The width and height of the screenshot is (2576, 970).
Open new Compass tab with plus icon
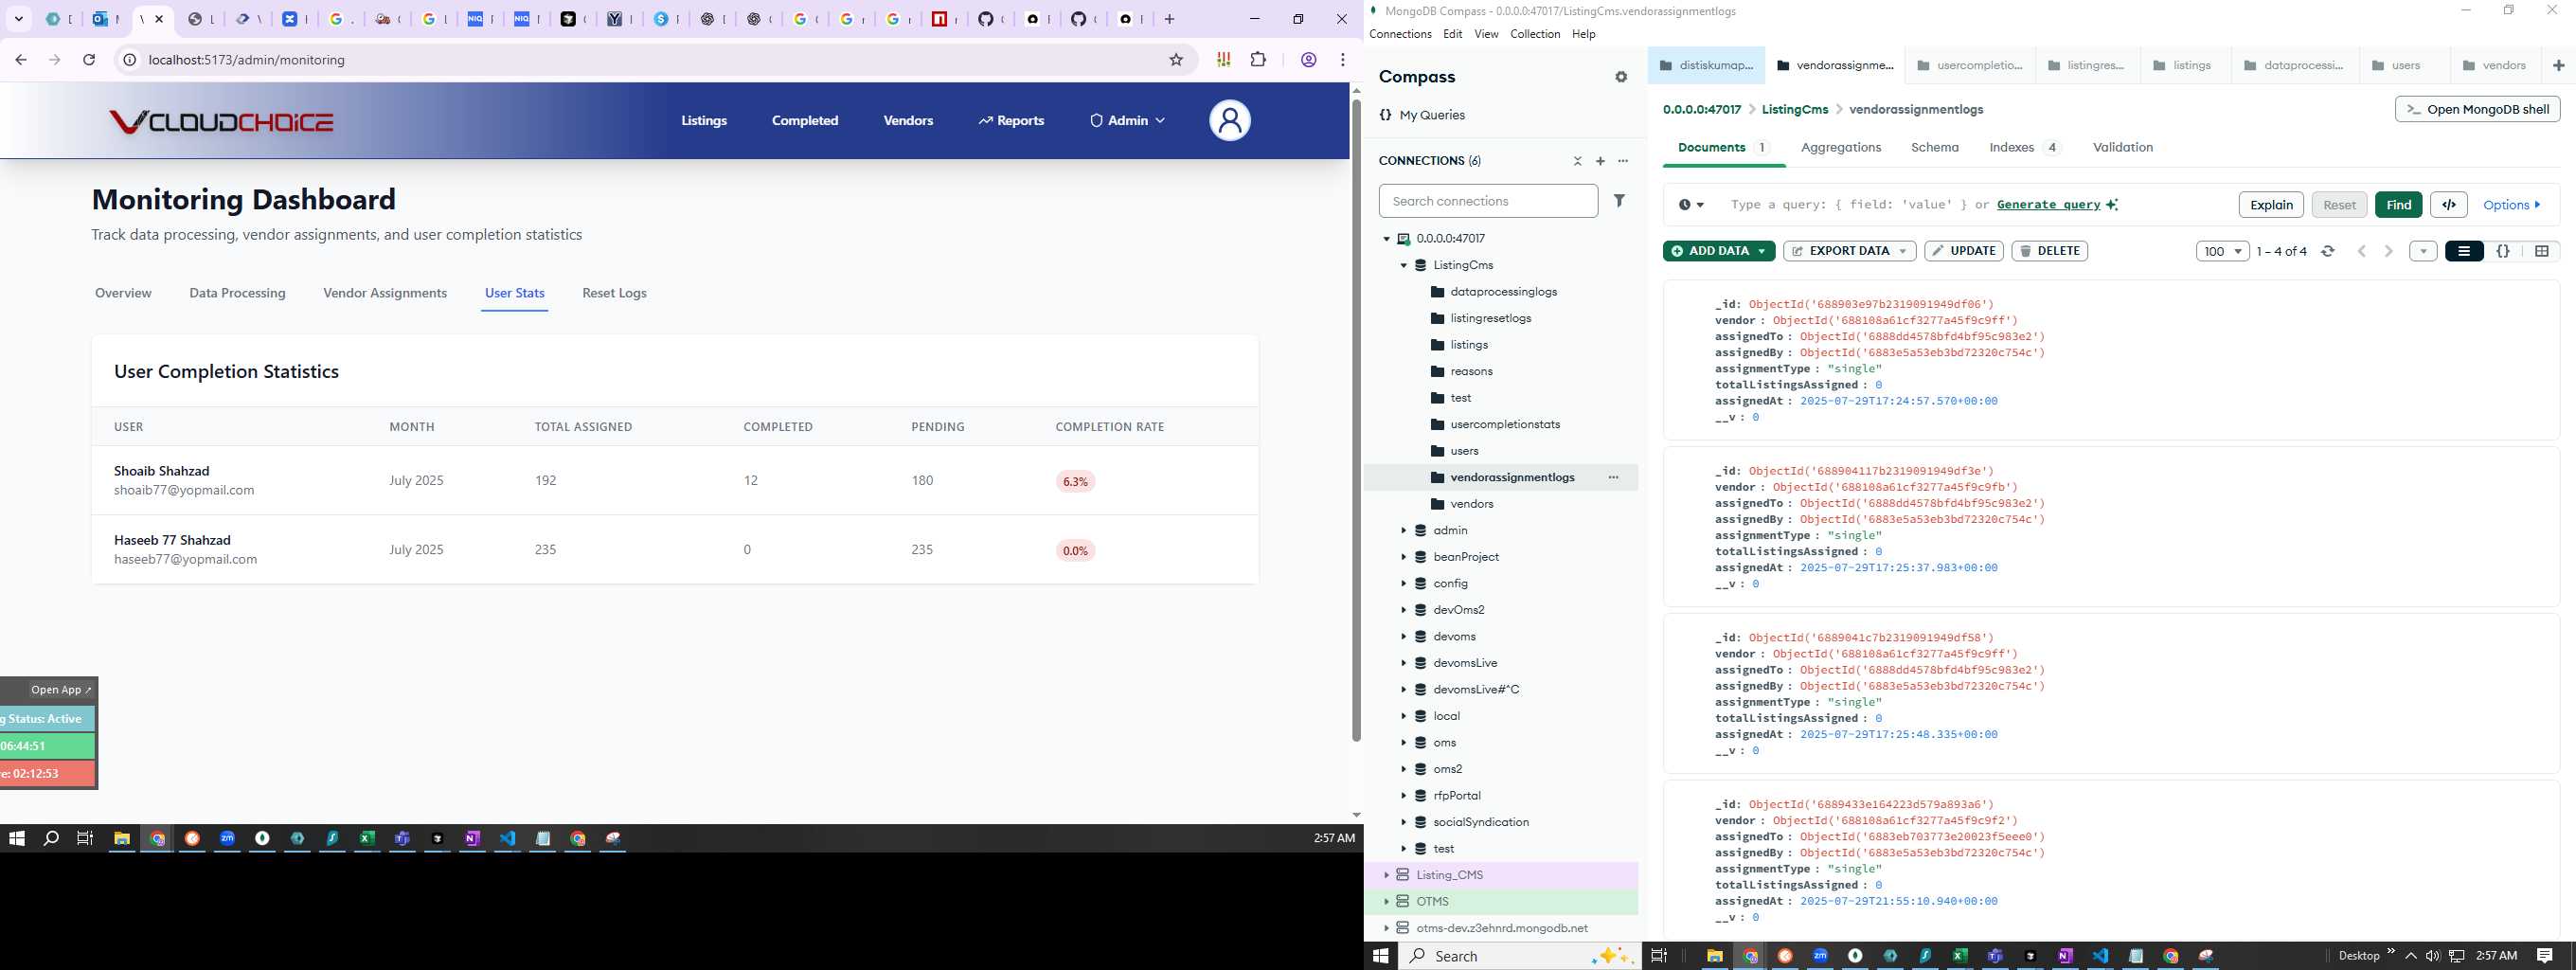coord(2559,65)
